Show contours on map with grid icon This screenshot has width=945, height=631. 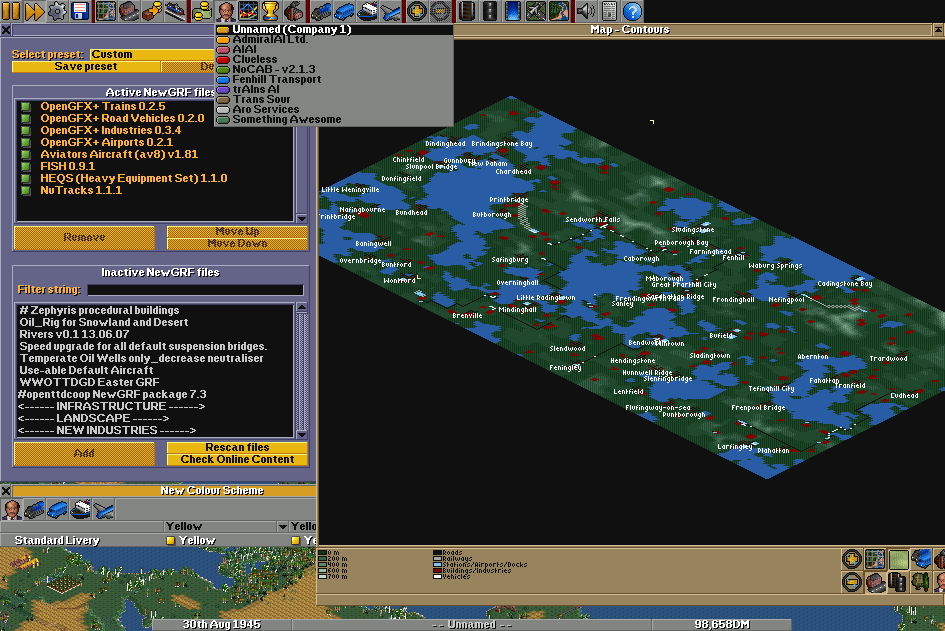[x=875, y=559]
